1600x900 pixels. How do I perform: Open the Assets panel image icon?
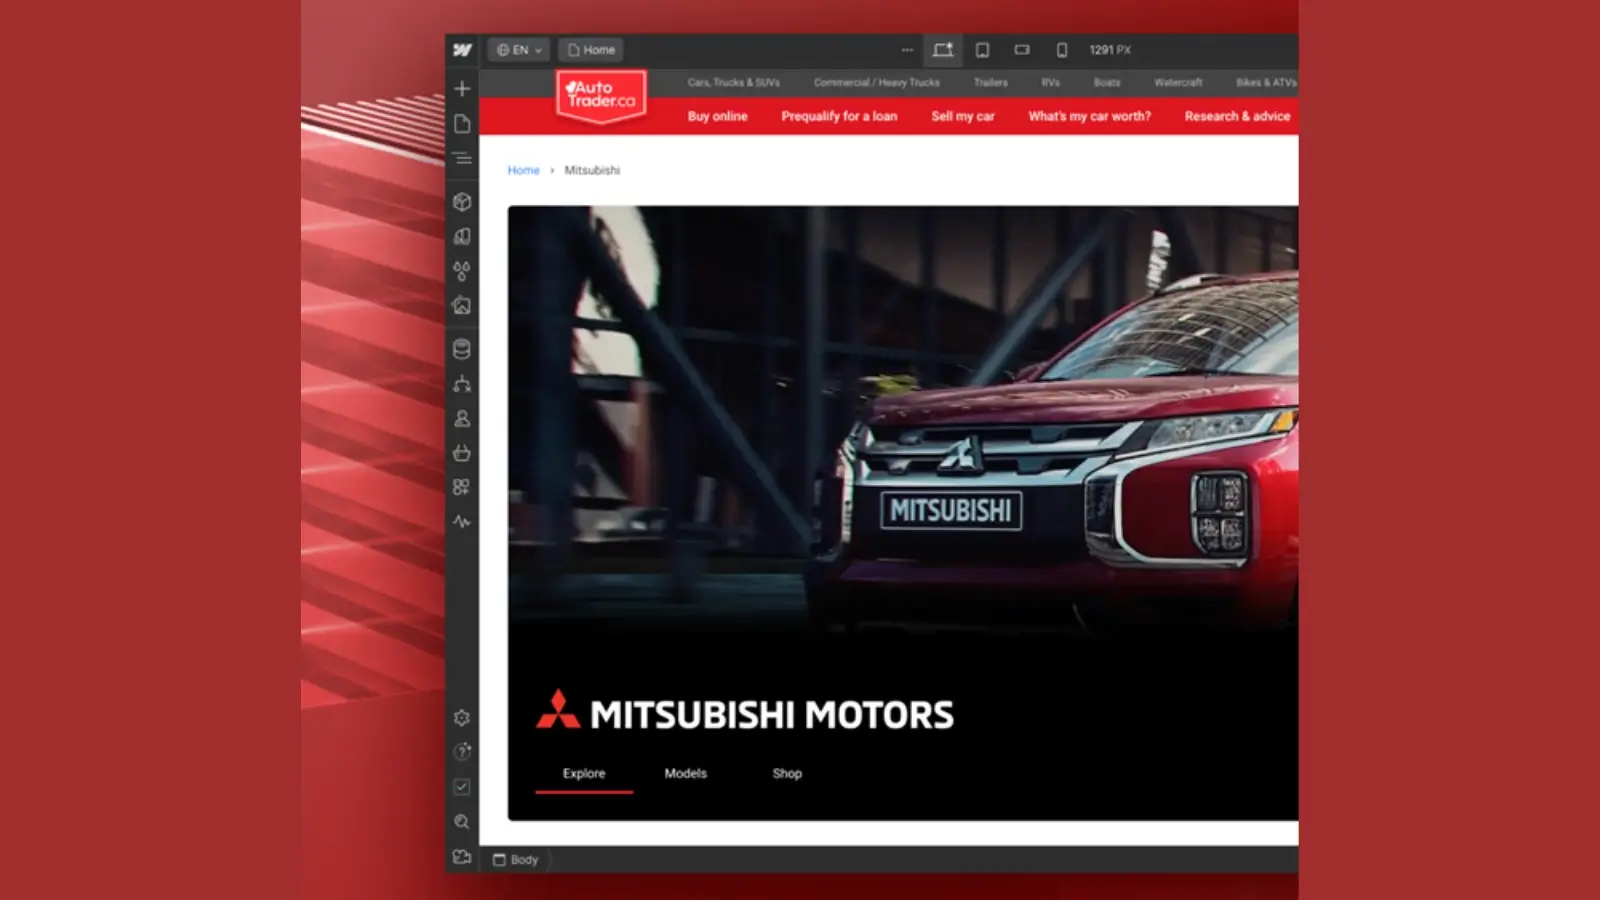click(462, 306)
